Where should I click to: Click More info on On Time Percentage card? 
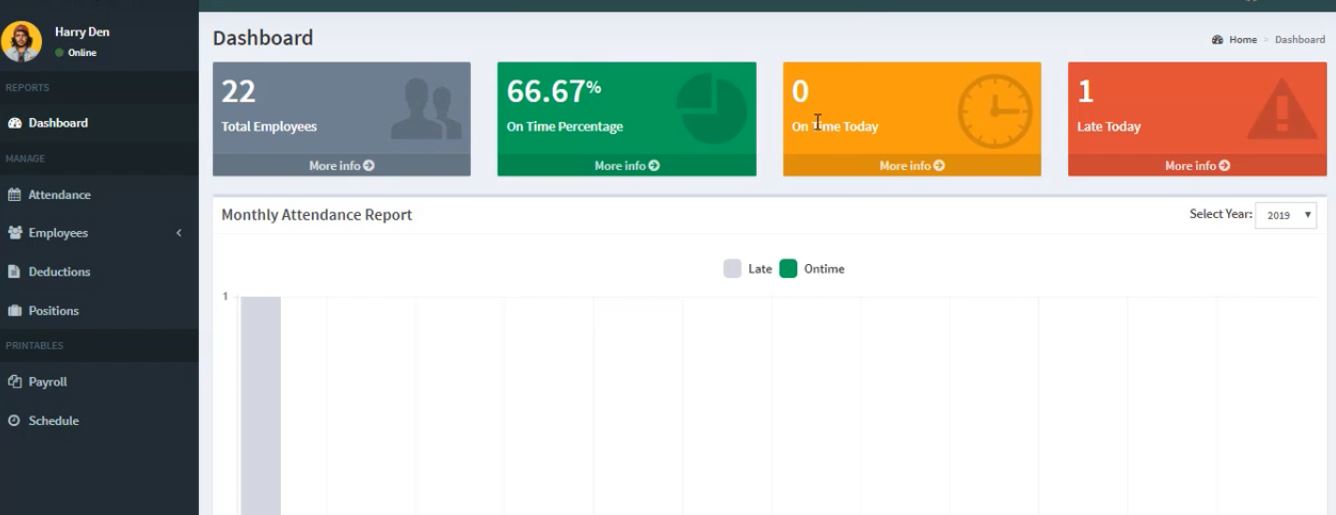(x=626, y=165)
